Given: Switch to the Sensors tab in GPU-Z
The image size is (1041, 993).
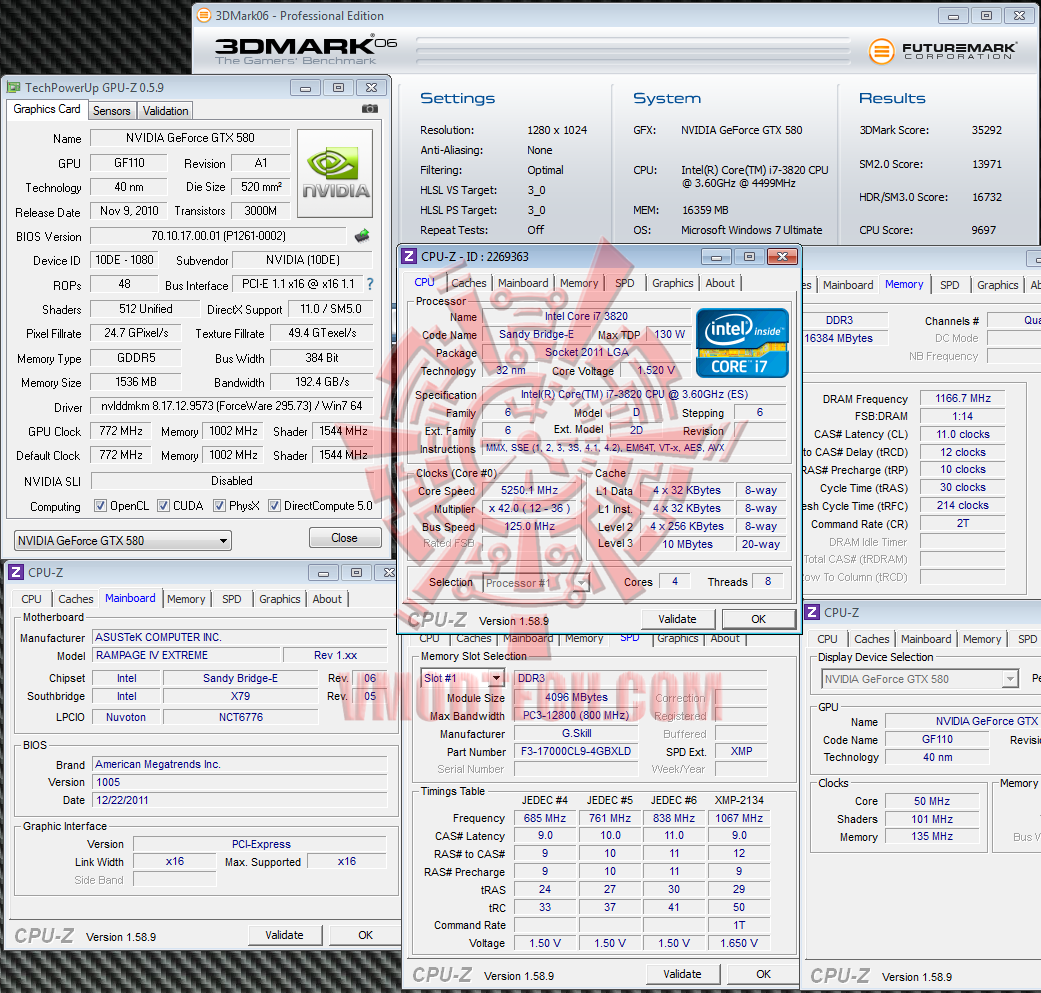Looking at the screenshot, I should point(112,111).
